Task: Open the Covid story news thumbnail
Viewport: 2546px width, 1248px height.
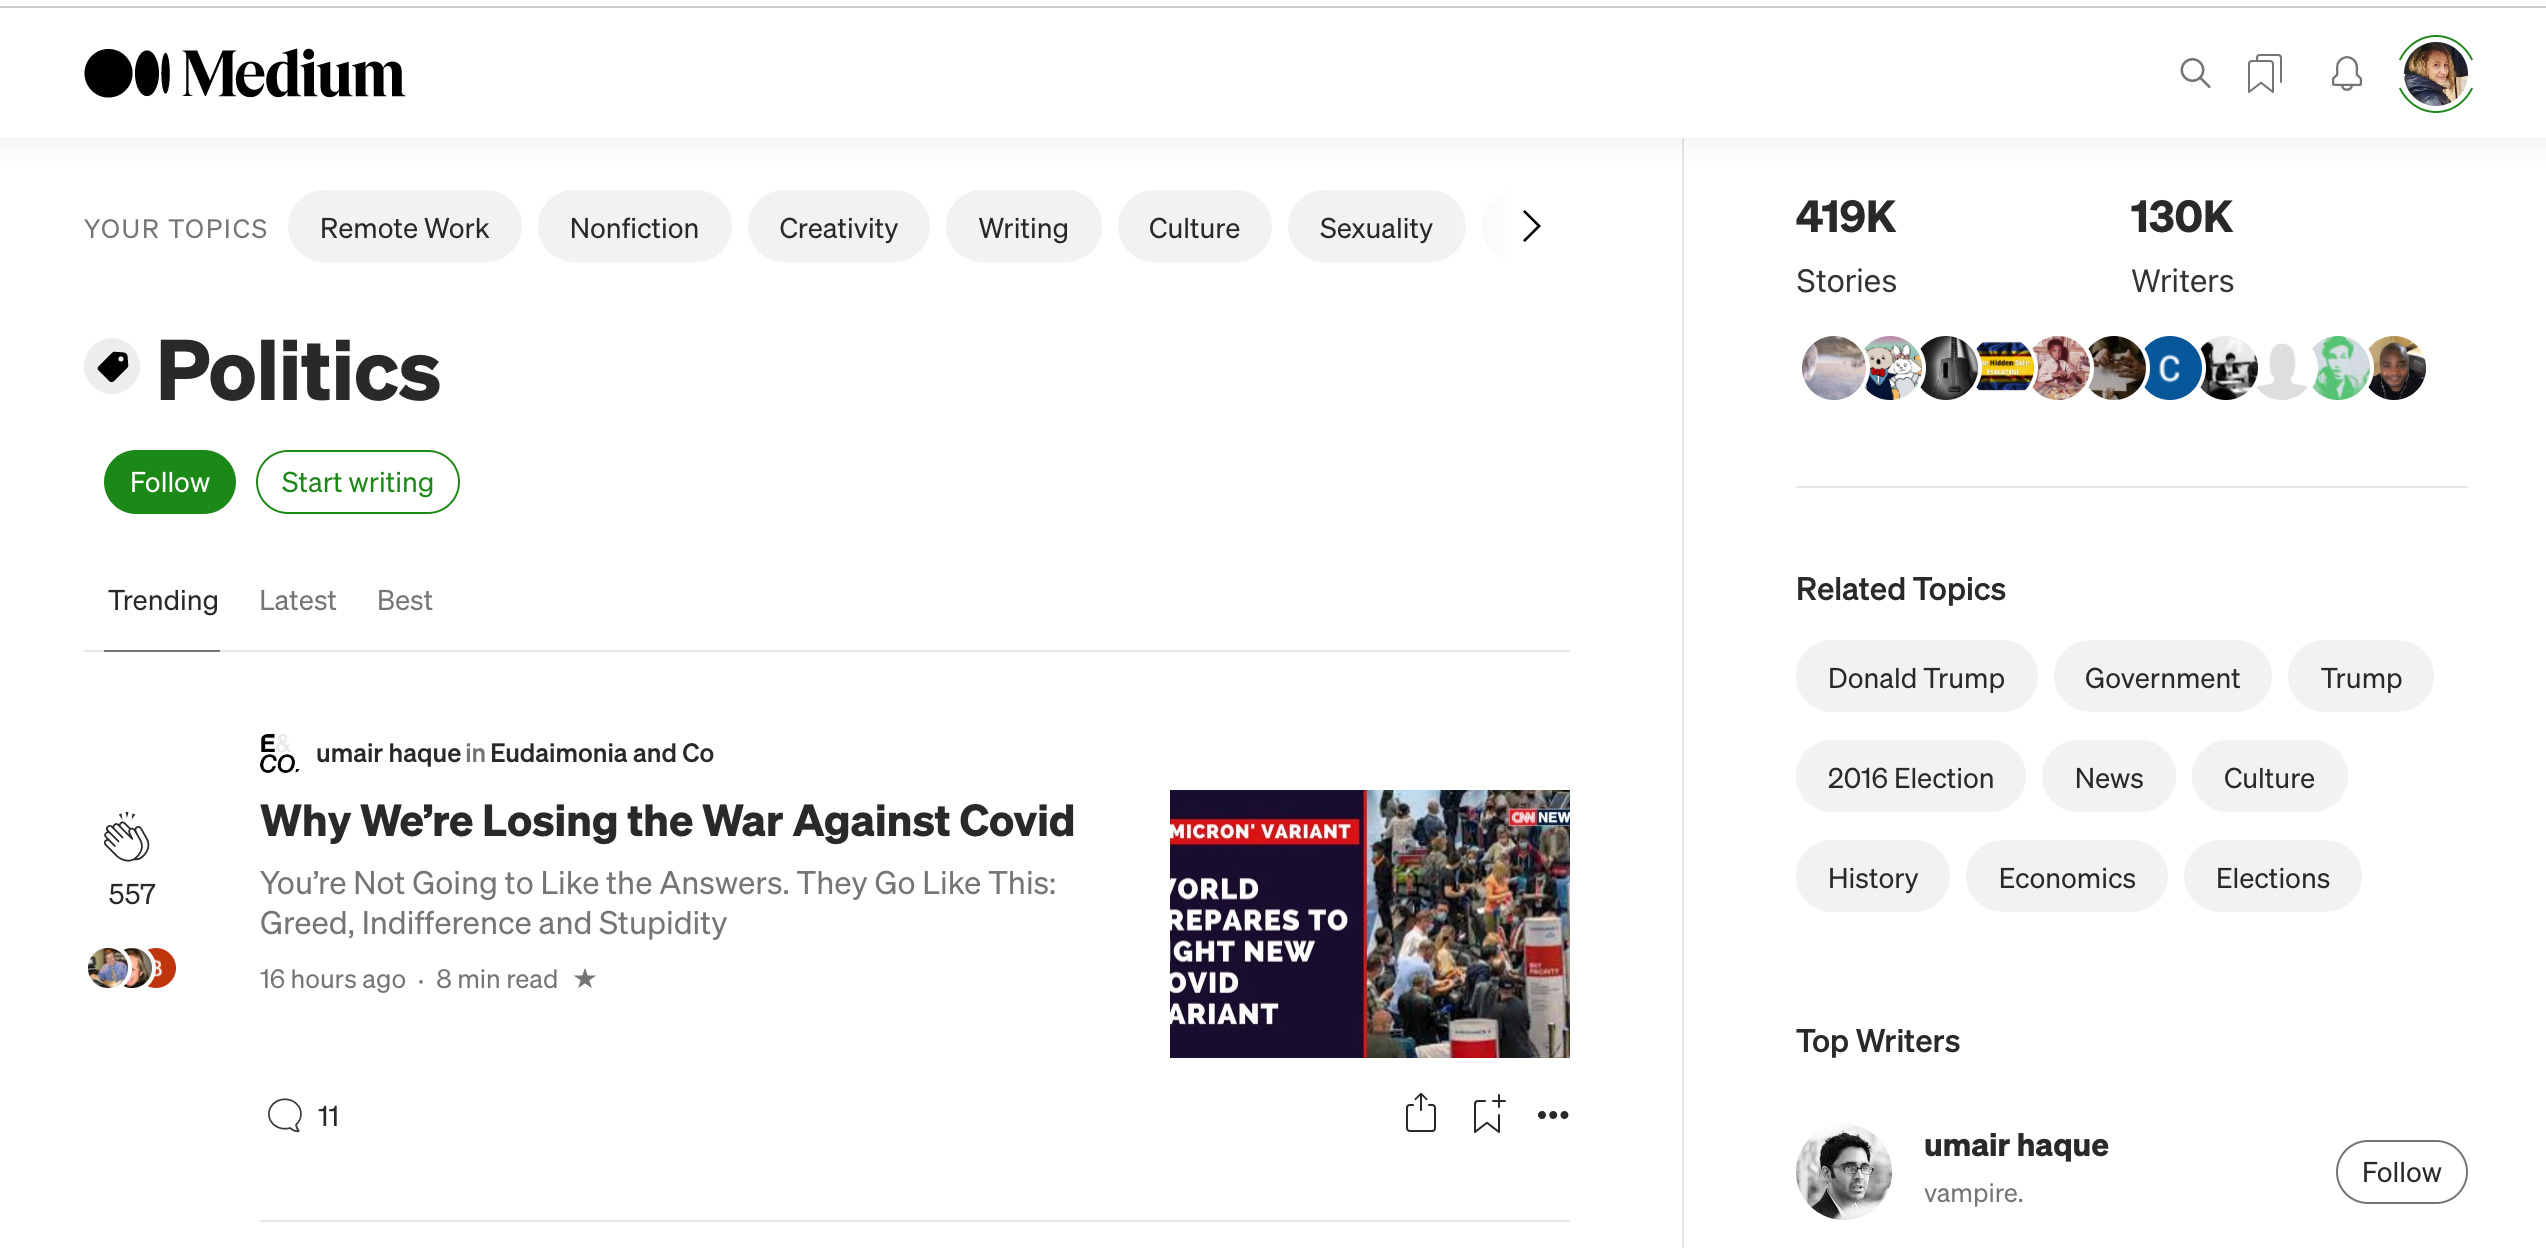Action: (1369, 923)
